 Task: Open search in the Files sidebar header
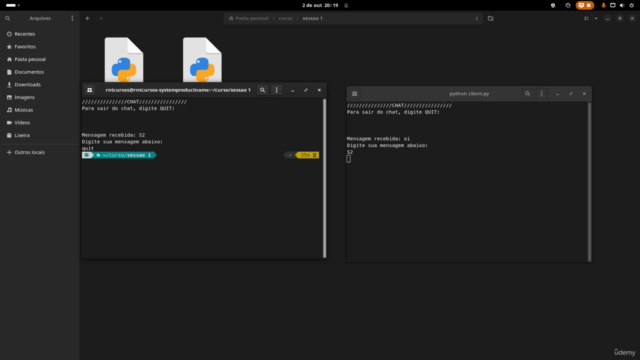(x=7, y=18)
